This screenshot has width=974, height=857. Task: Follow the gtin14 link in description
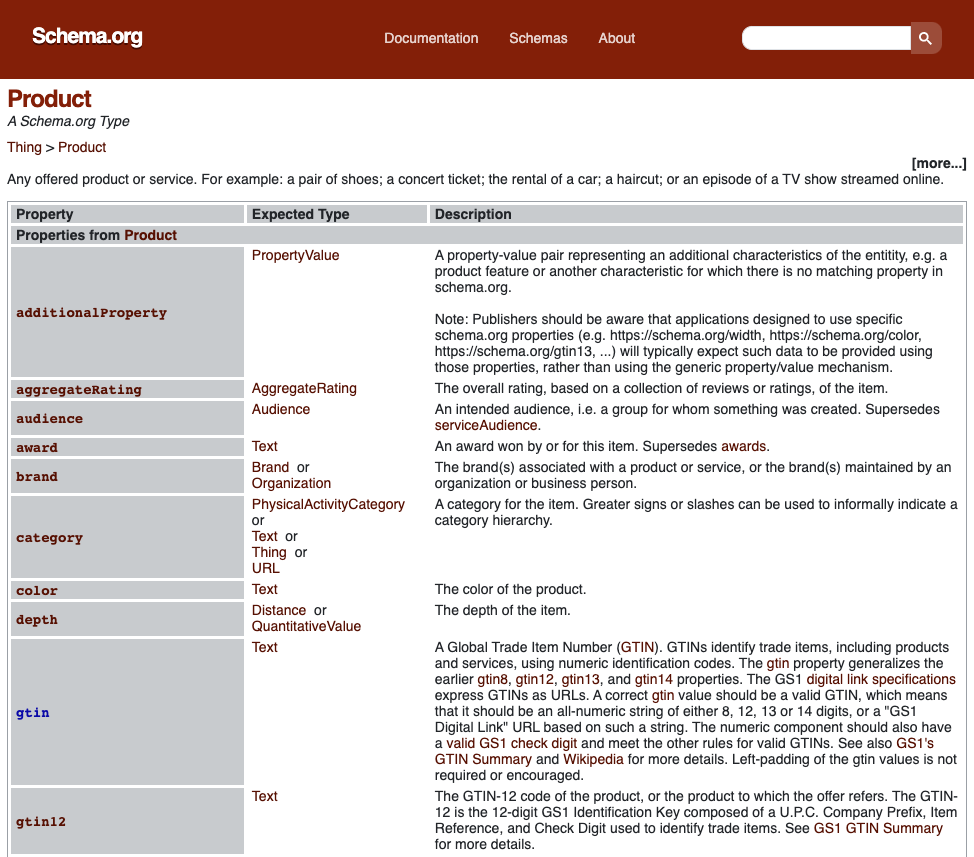(x=653, y=679)
